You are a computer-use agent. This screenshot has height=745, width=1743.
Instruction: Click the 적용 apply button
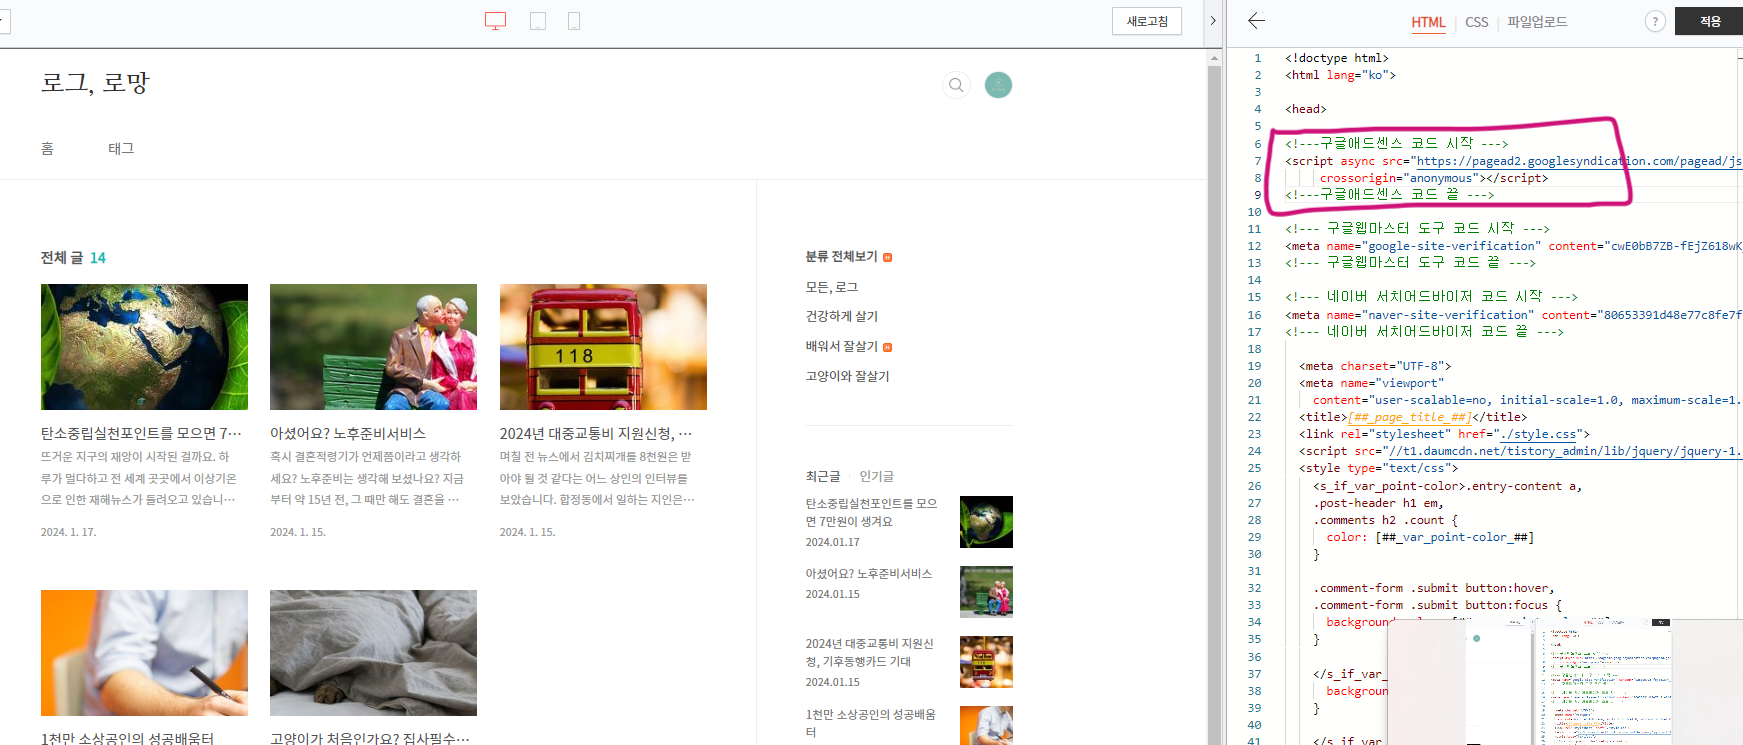click(x=1710, y=21)
